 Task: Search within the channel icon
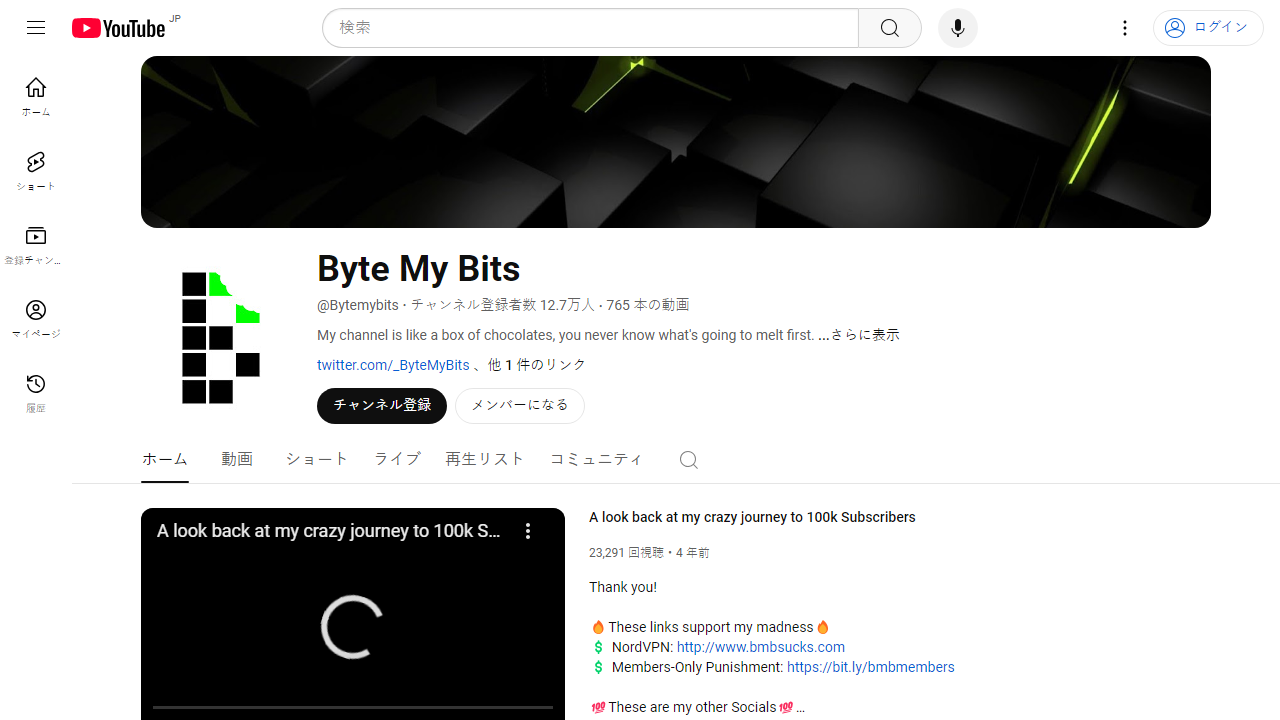(688, 459)
